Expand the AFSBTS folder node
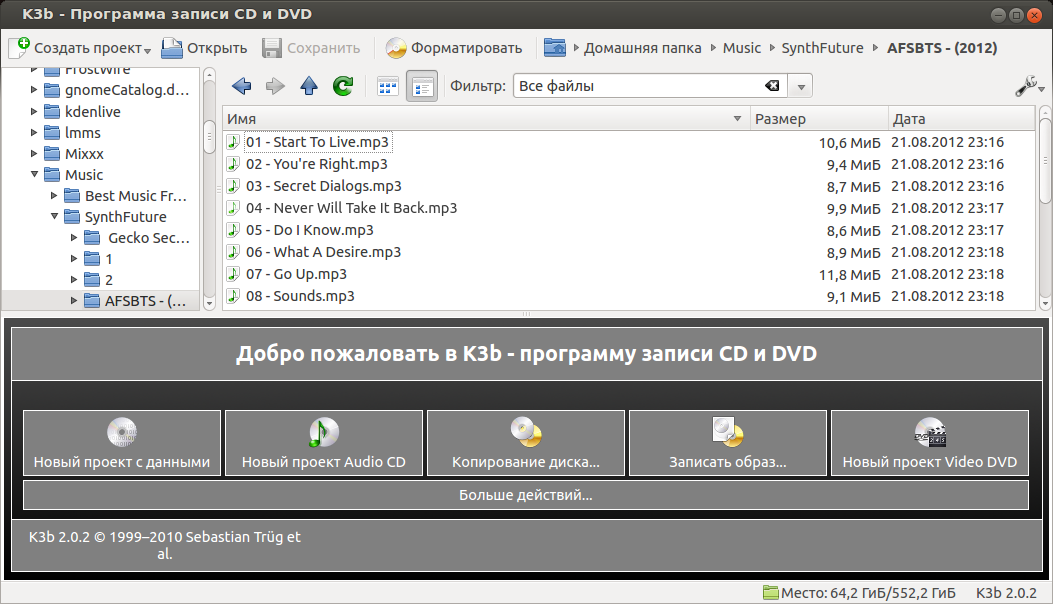 tap(74, 300)
